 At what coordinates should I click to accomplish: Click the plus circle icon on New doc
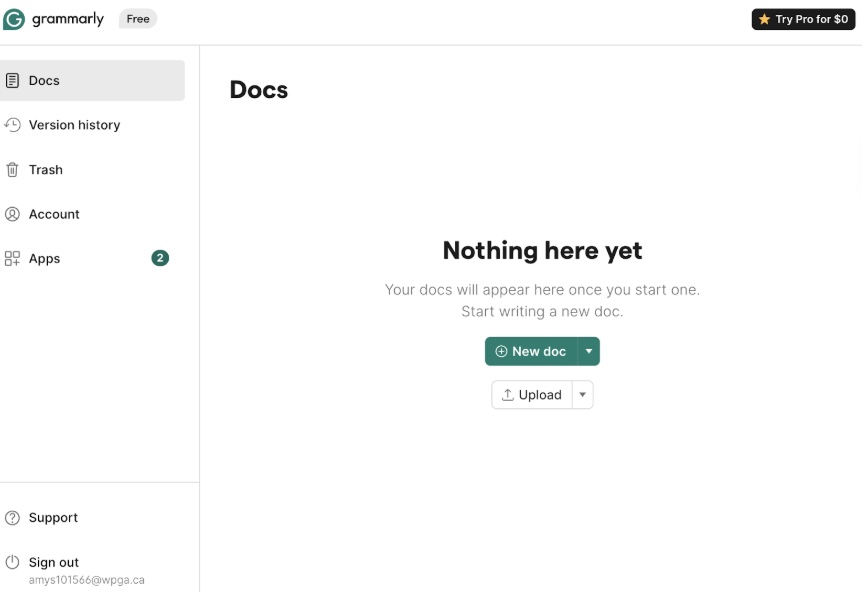[x=501, y=351]
